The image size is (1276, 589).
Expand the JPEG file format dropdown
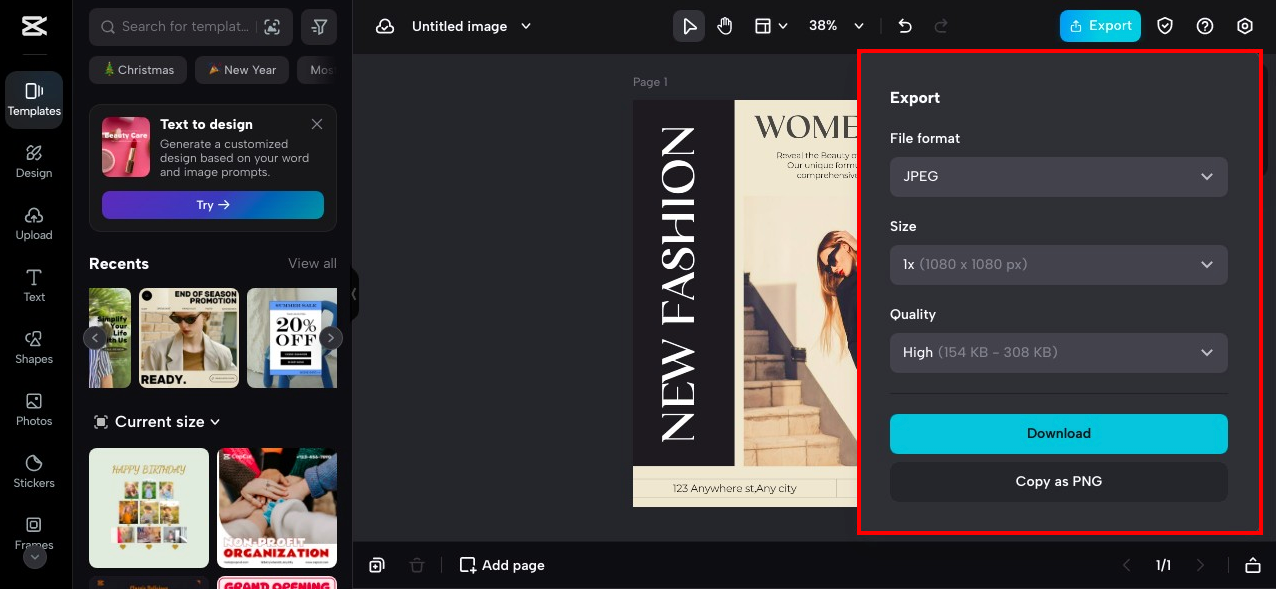1059,177
